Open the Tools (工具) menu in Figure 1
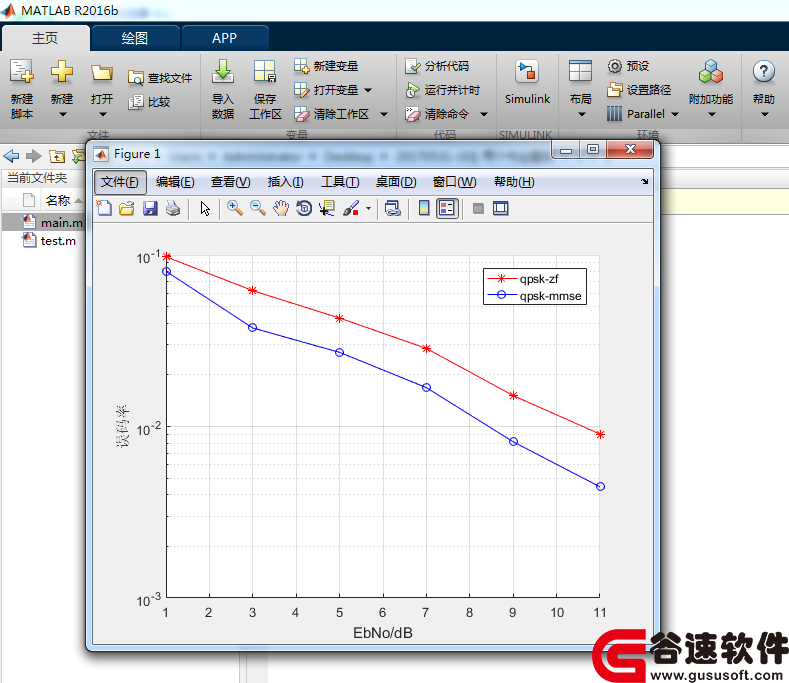This screenshot has width=789, height=683. pyautogui.click(x=340, y=182)
